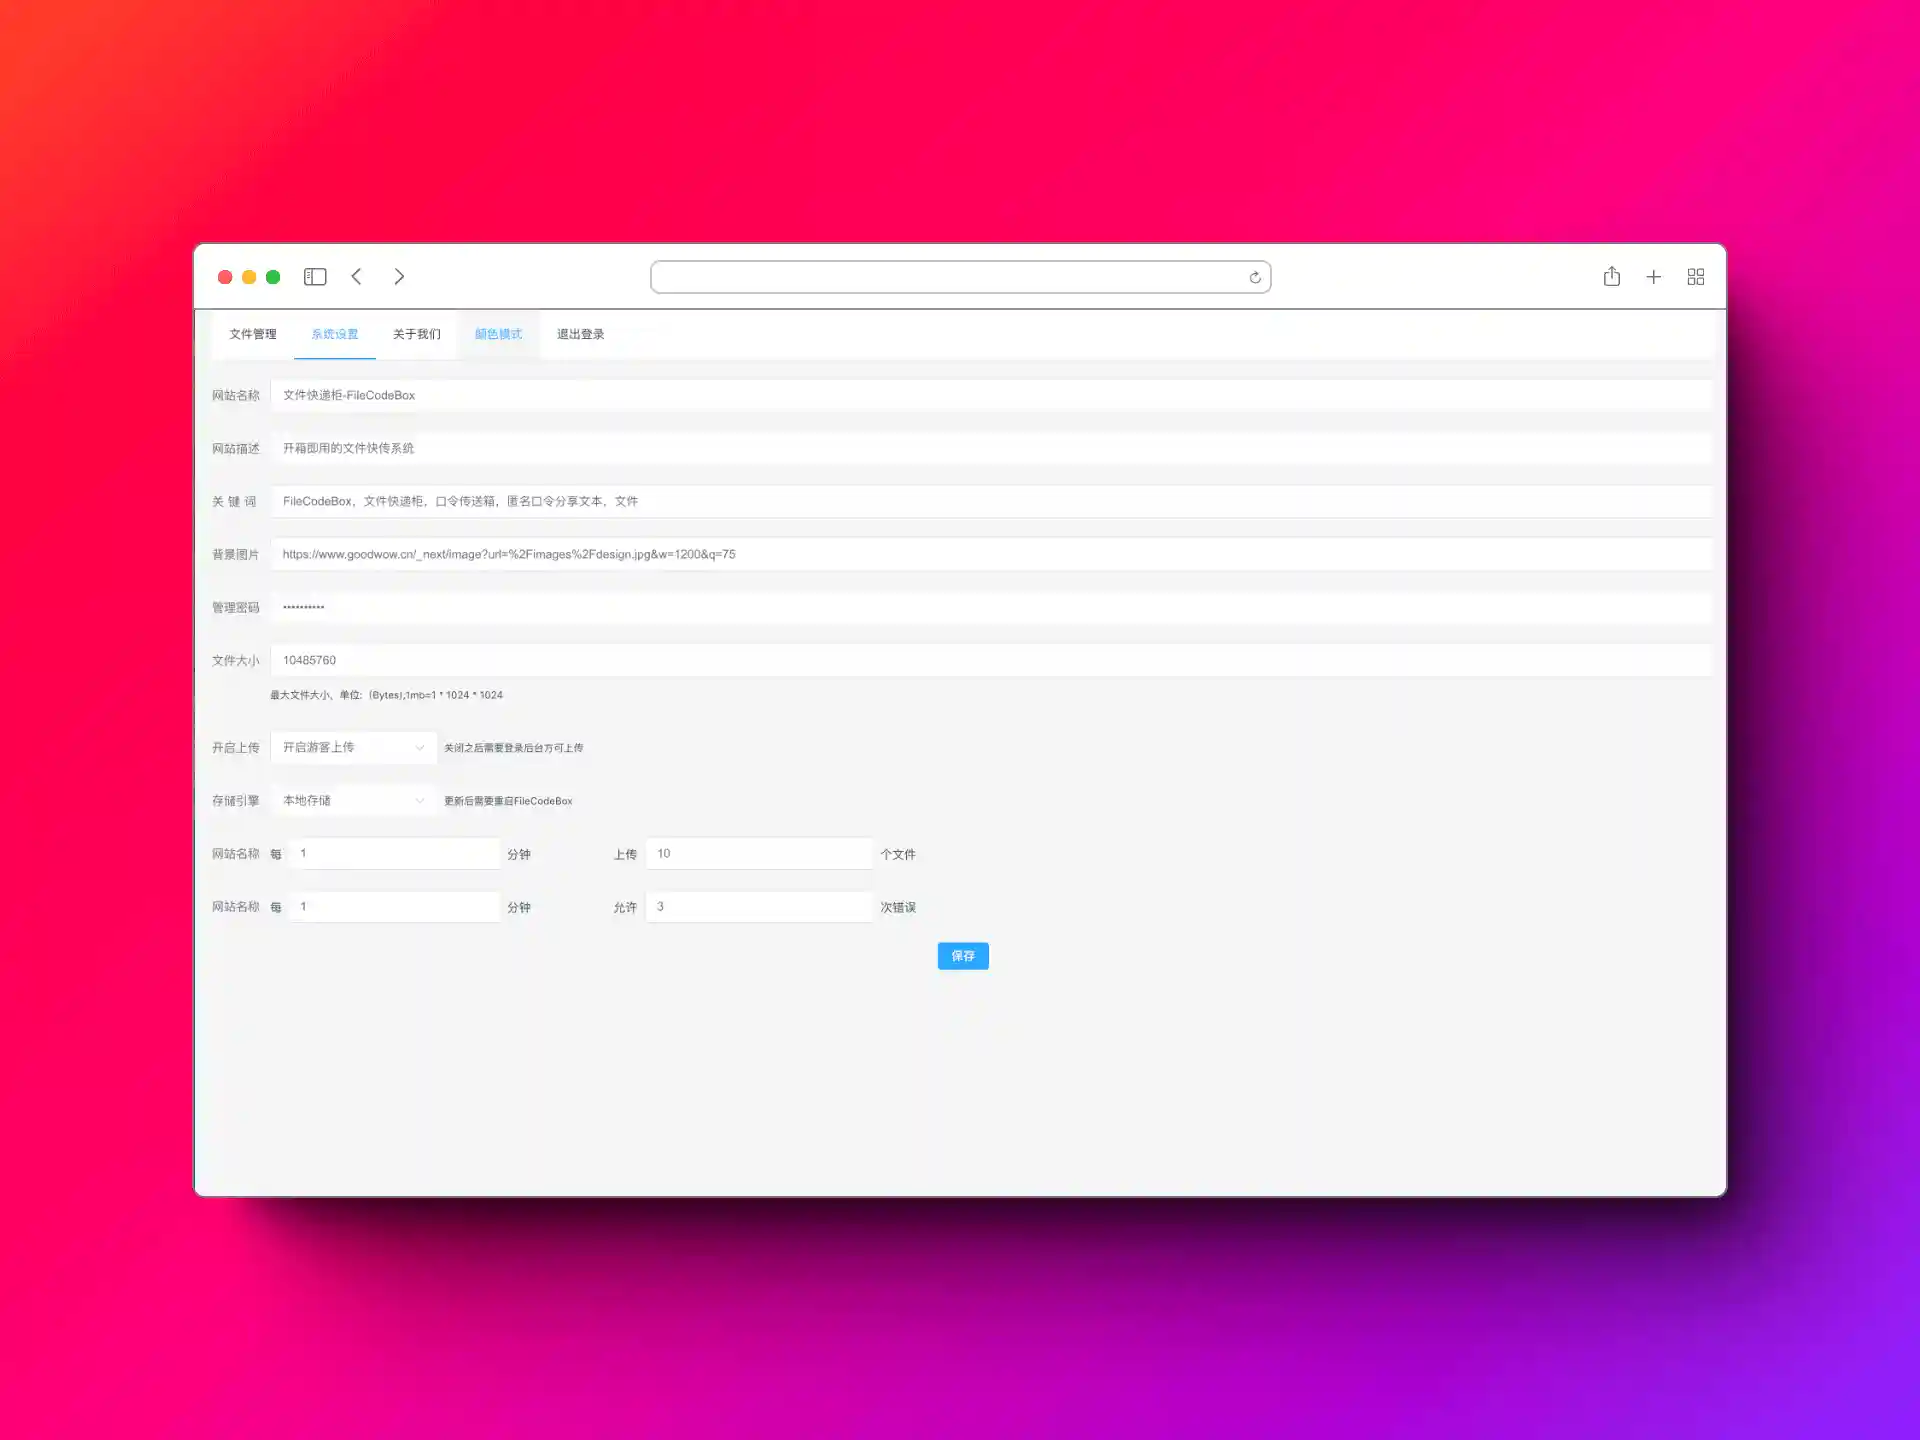This screenshot has height=1440, width=1920.
Task: Open the Share icon in toolbar
Action: [1611, 277]
